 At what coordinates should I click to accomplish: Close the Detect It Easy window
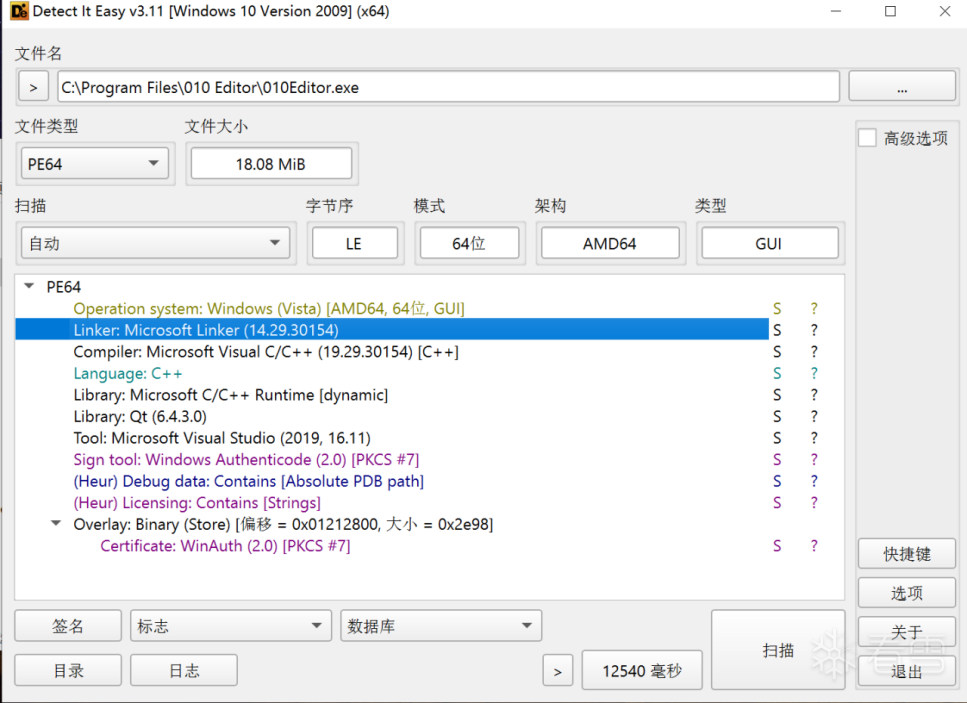click(945, 11)
